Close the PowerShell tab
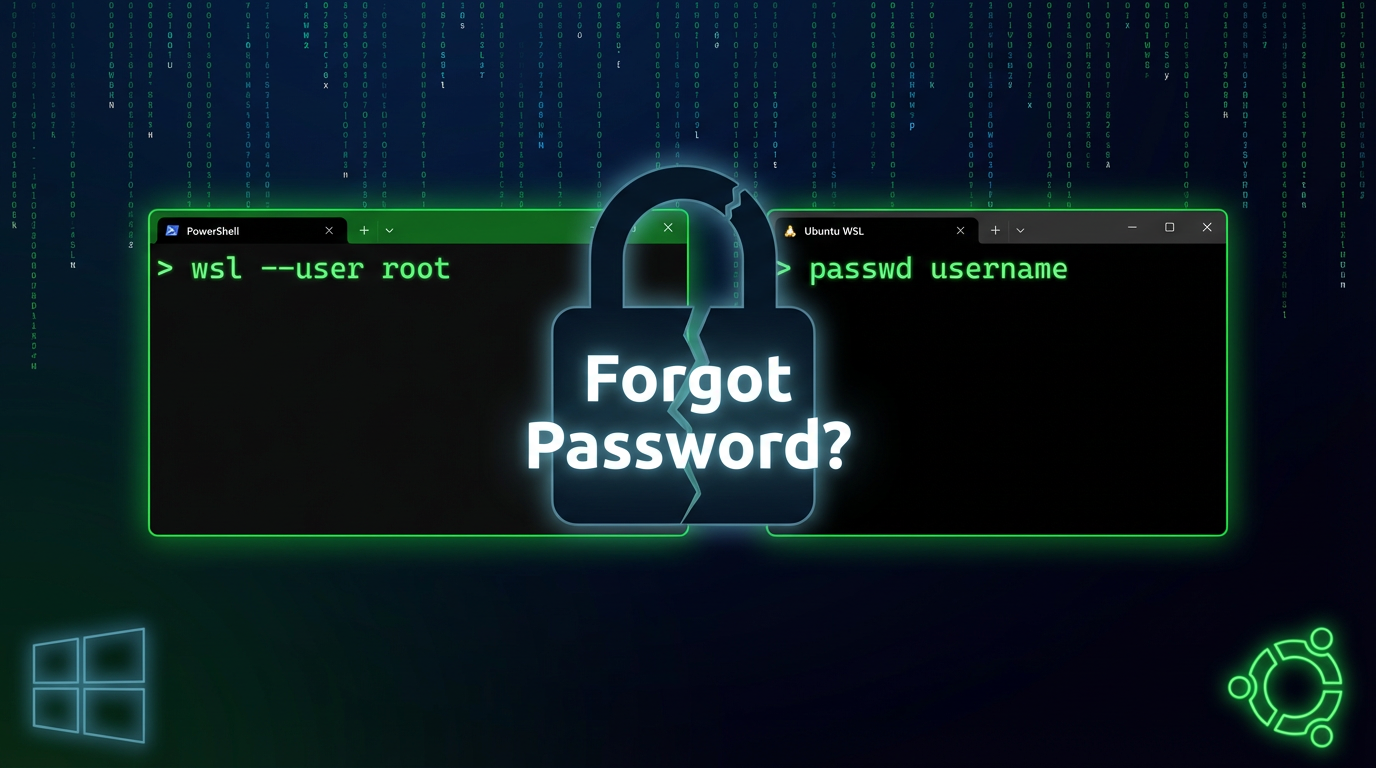Screen dimensions: 1376x768 329,231
